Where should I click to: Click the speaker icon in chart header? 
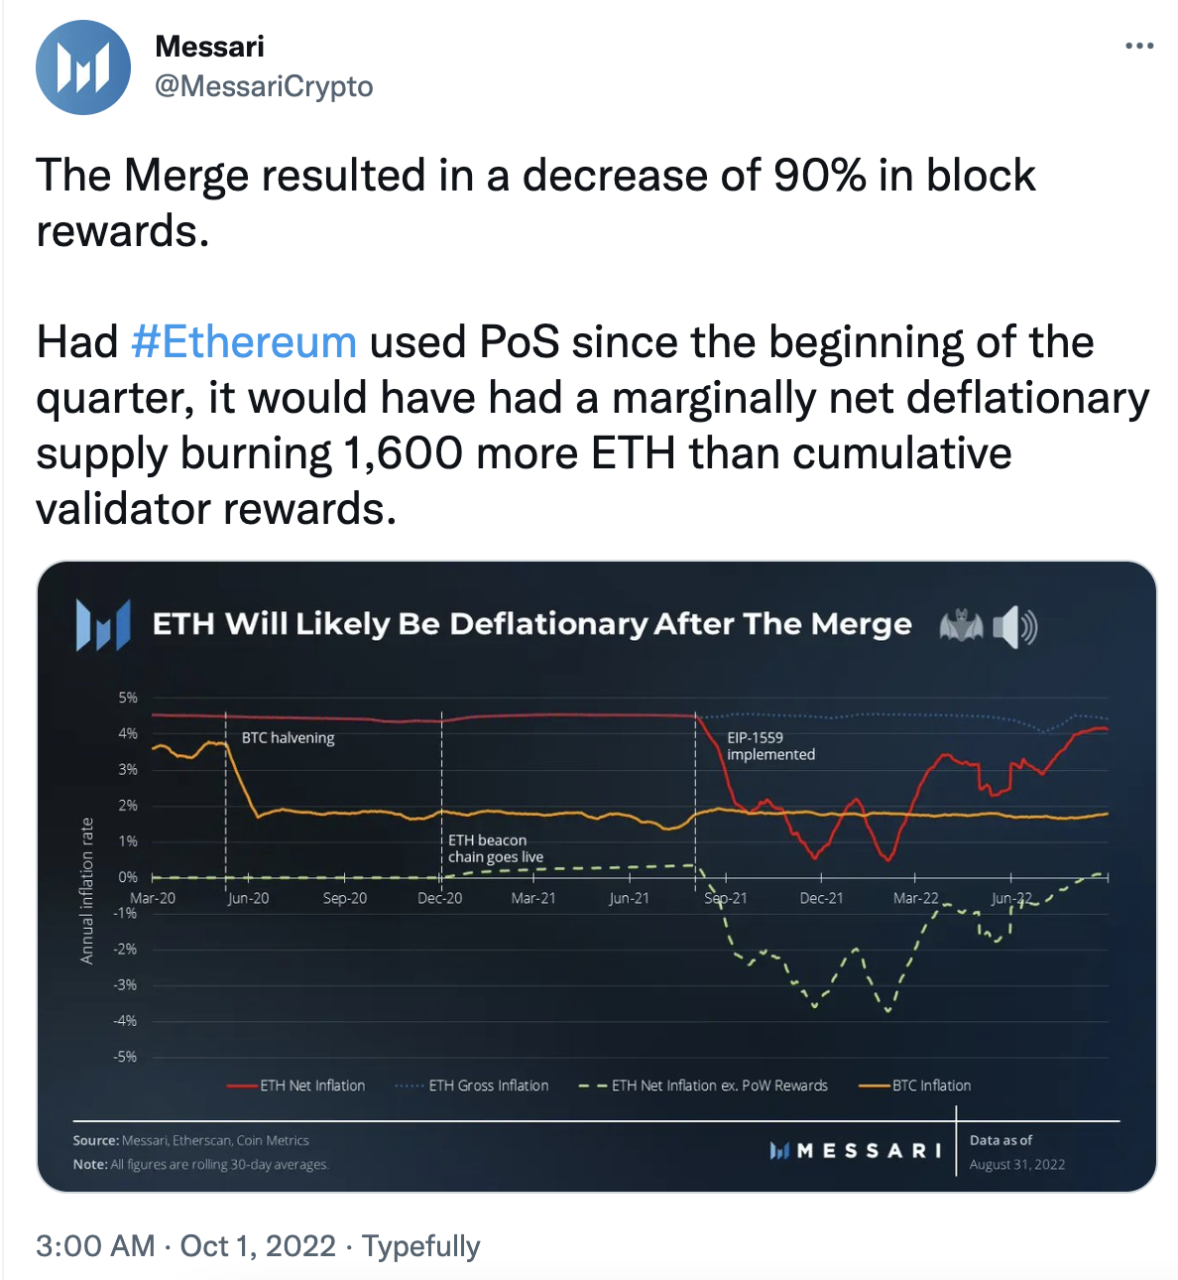tap(1015, 627)
